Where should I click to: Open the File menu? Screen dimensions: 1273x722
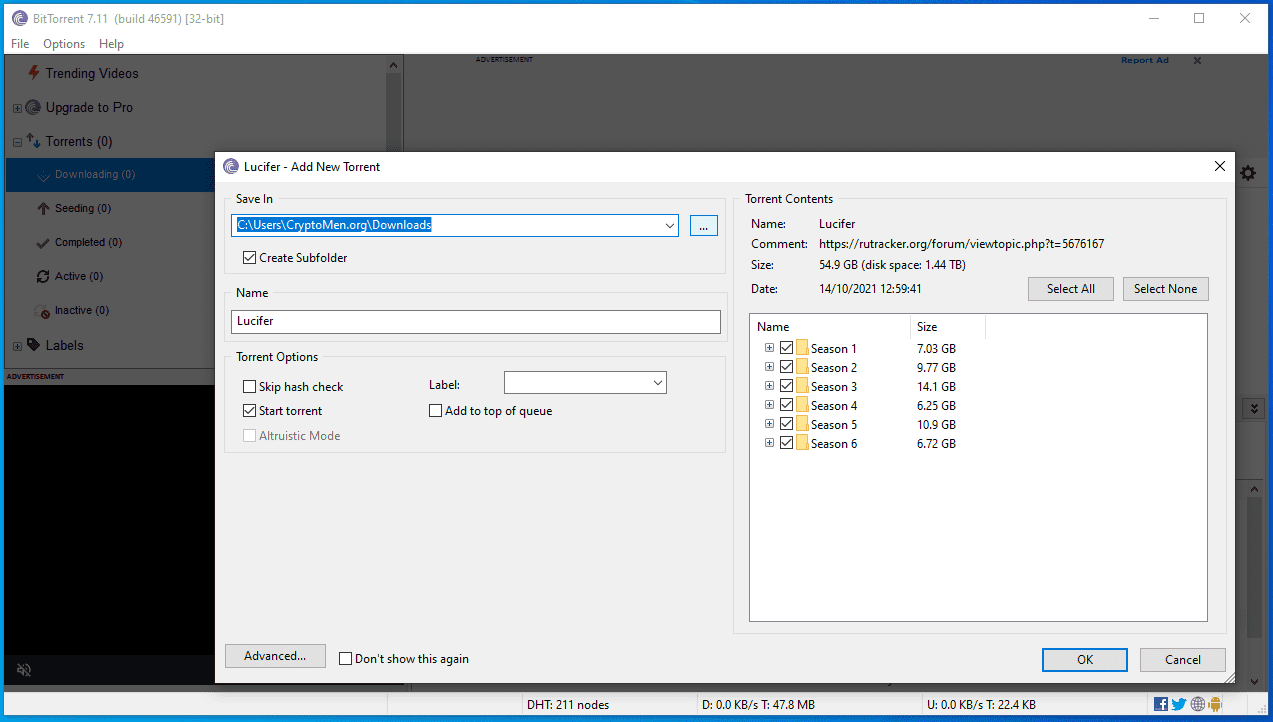pos(20,43)
